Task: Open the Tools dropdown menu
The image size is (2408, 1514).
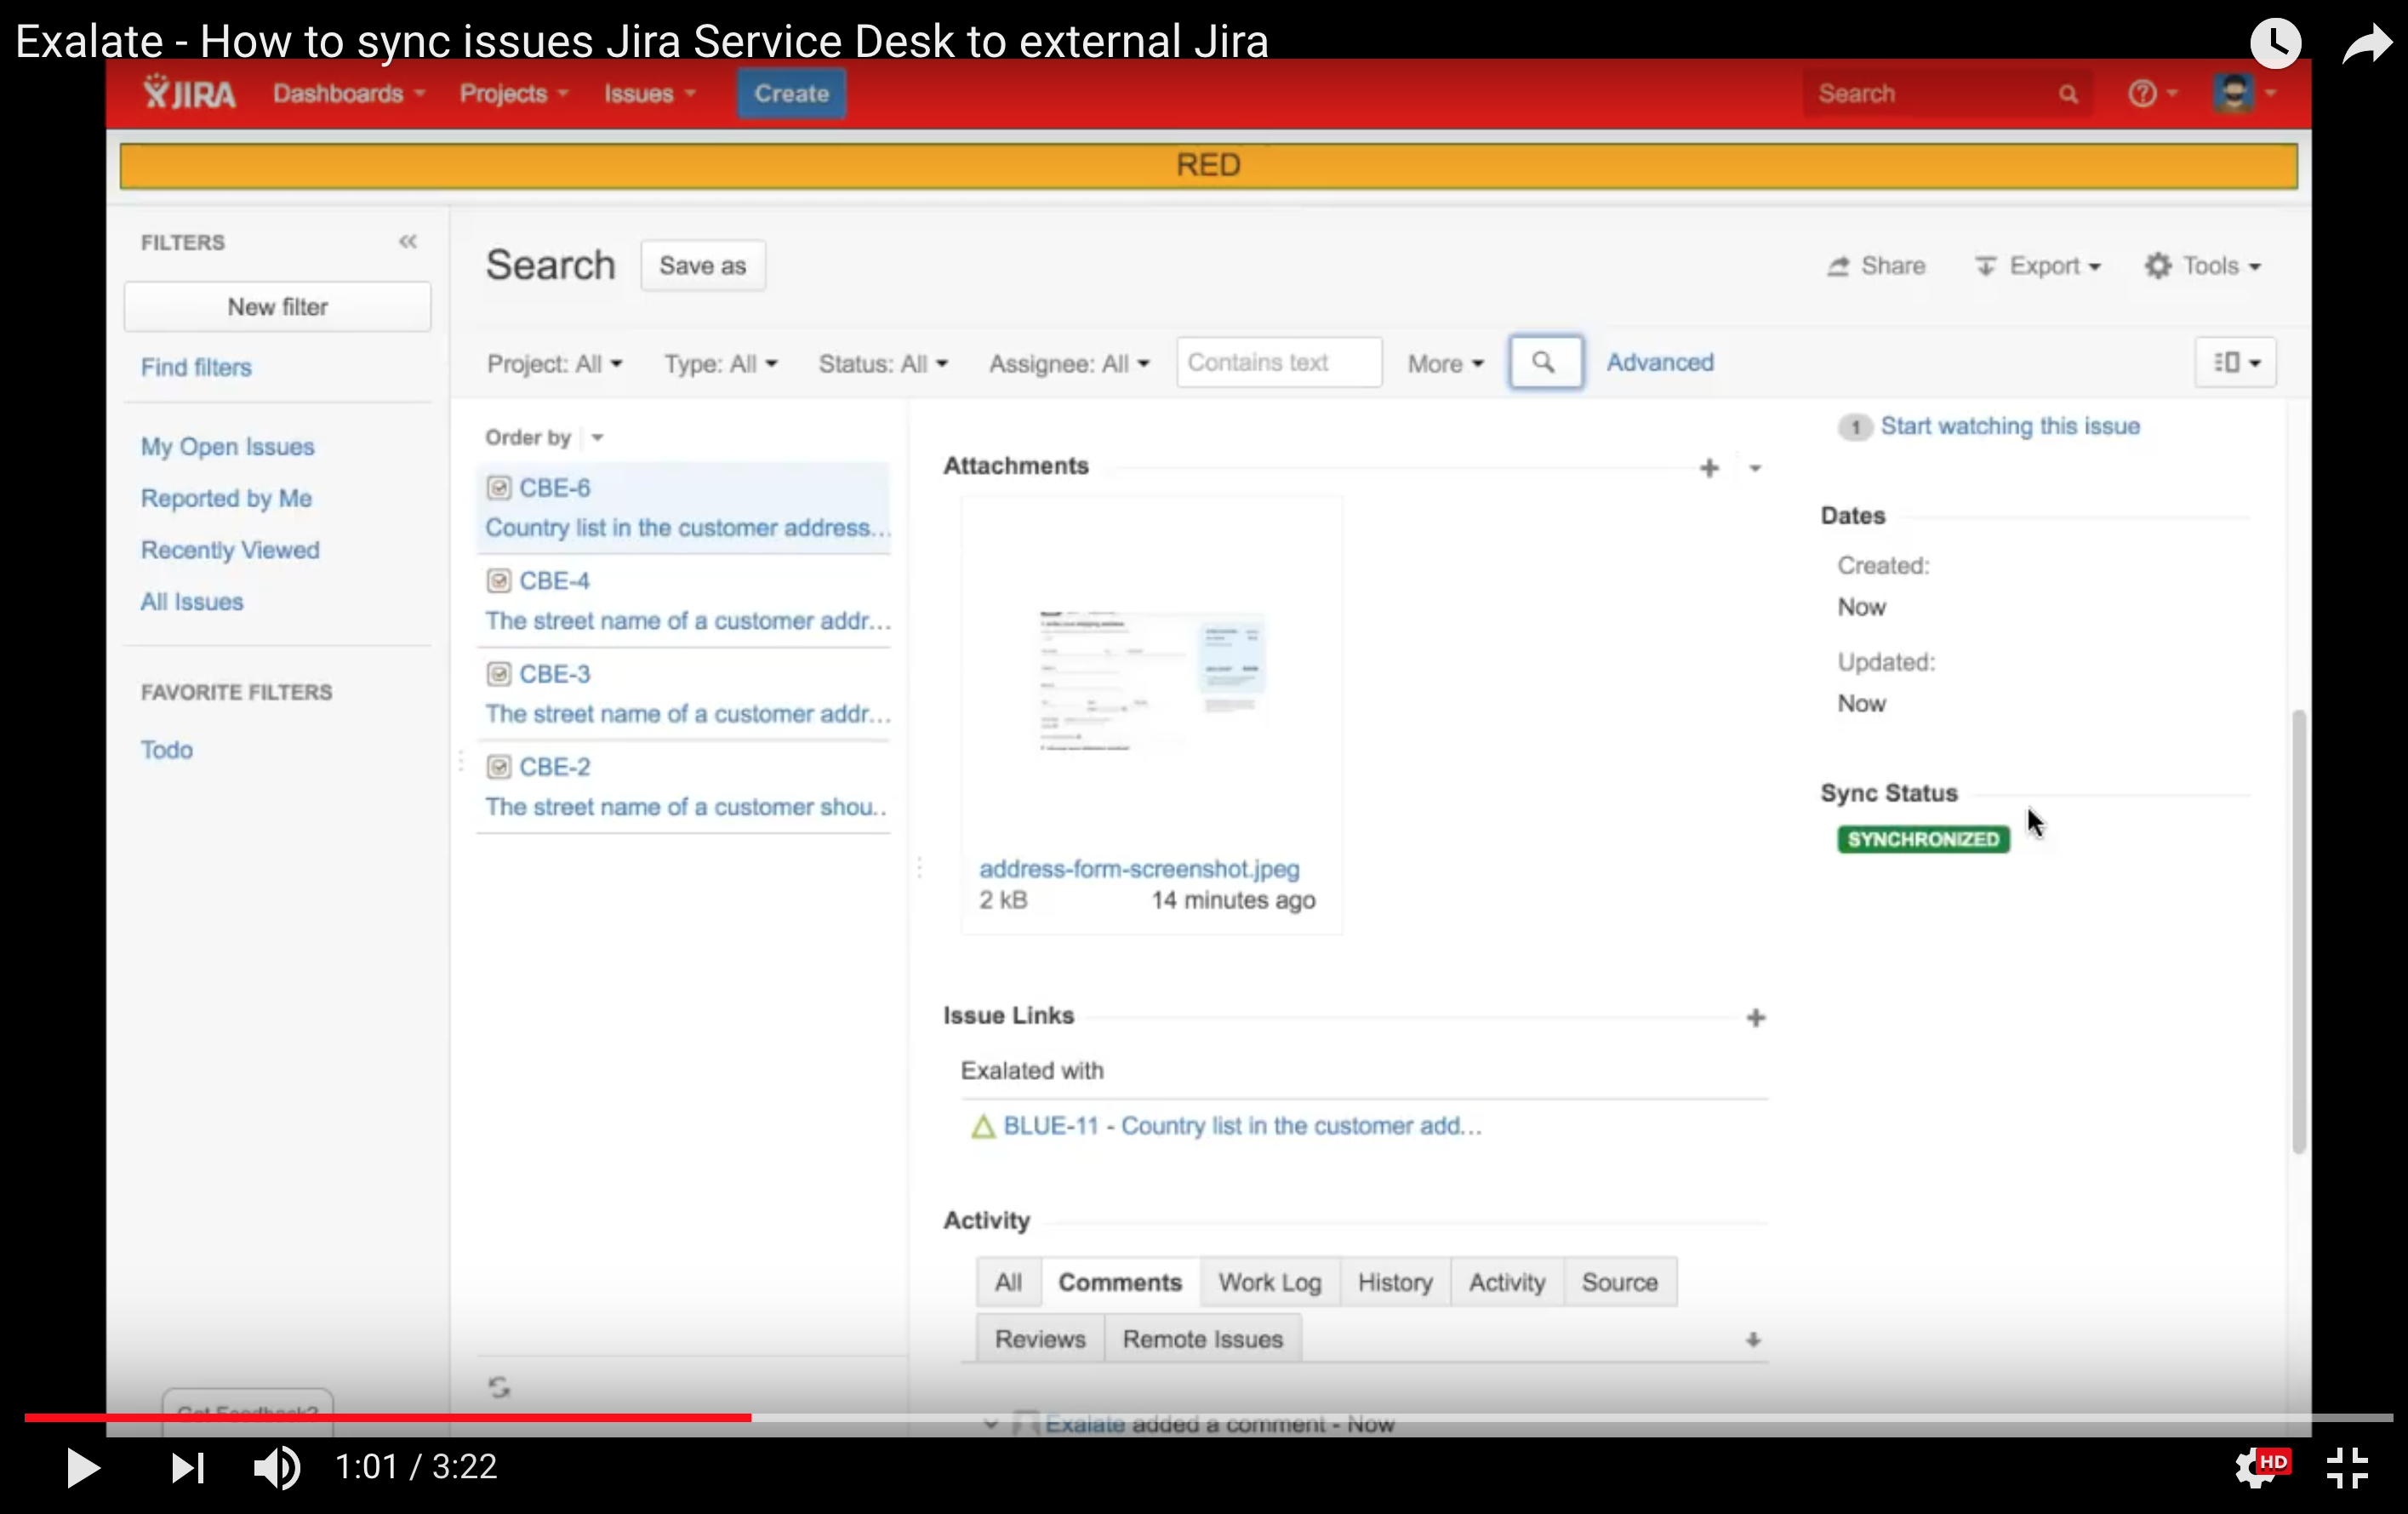Action: (x=2202, y=266)
